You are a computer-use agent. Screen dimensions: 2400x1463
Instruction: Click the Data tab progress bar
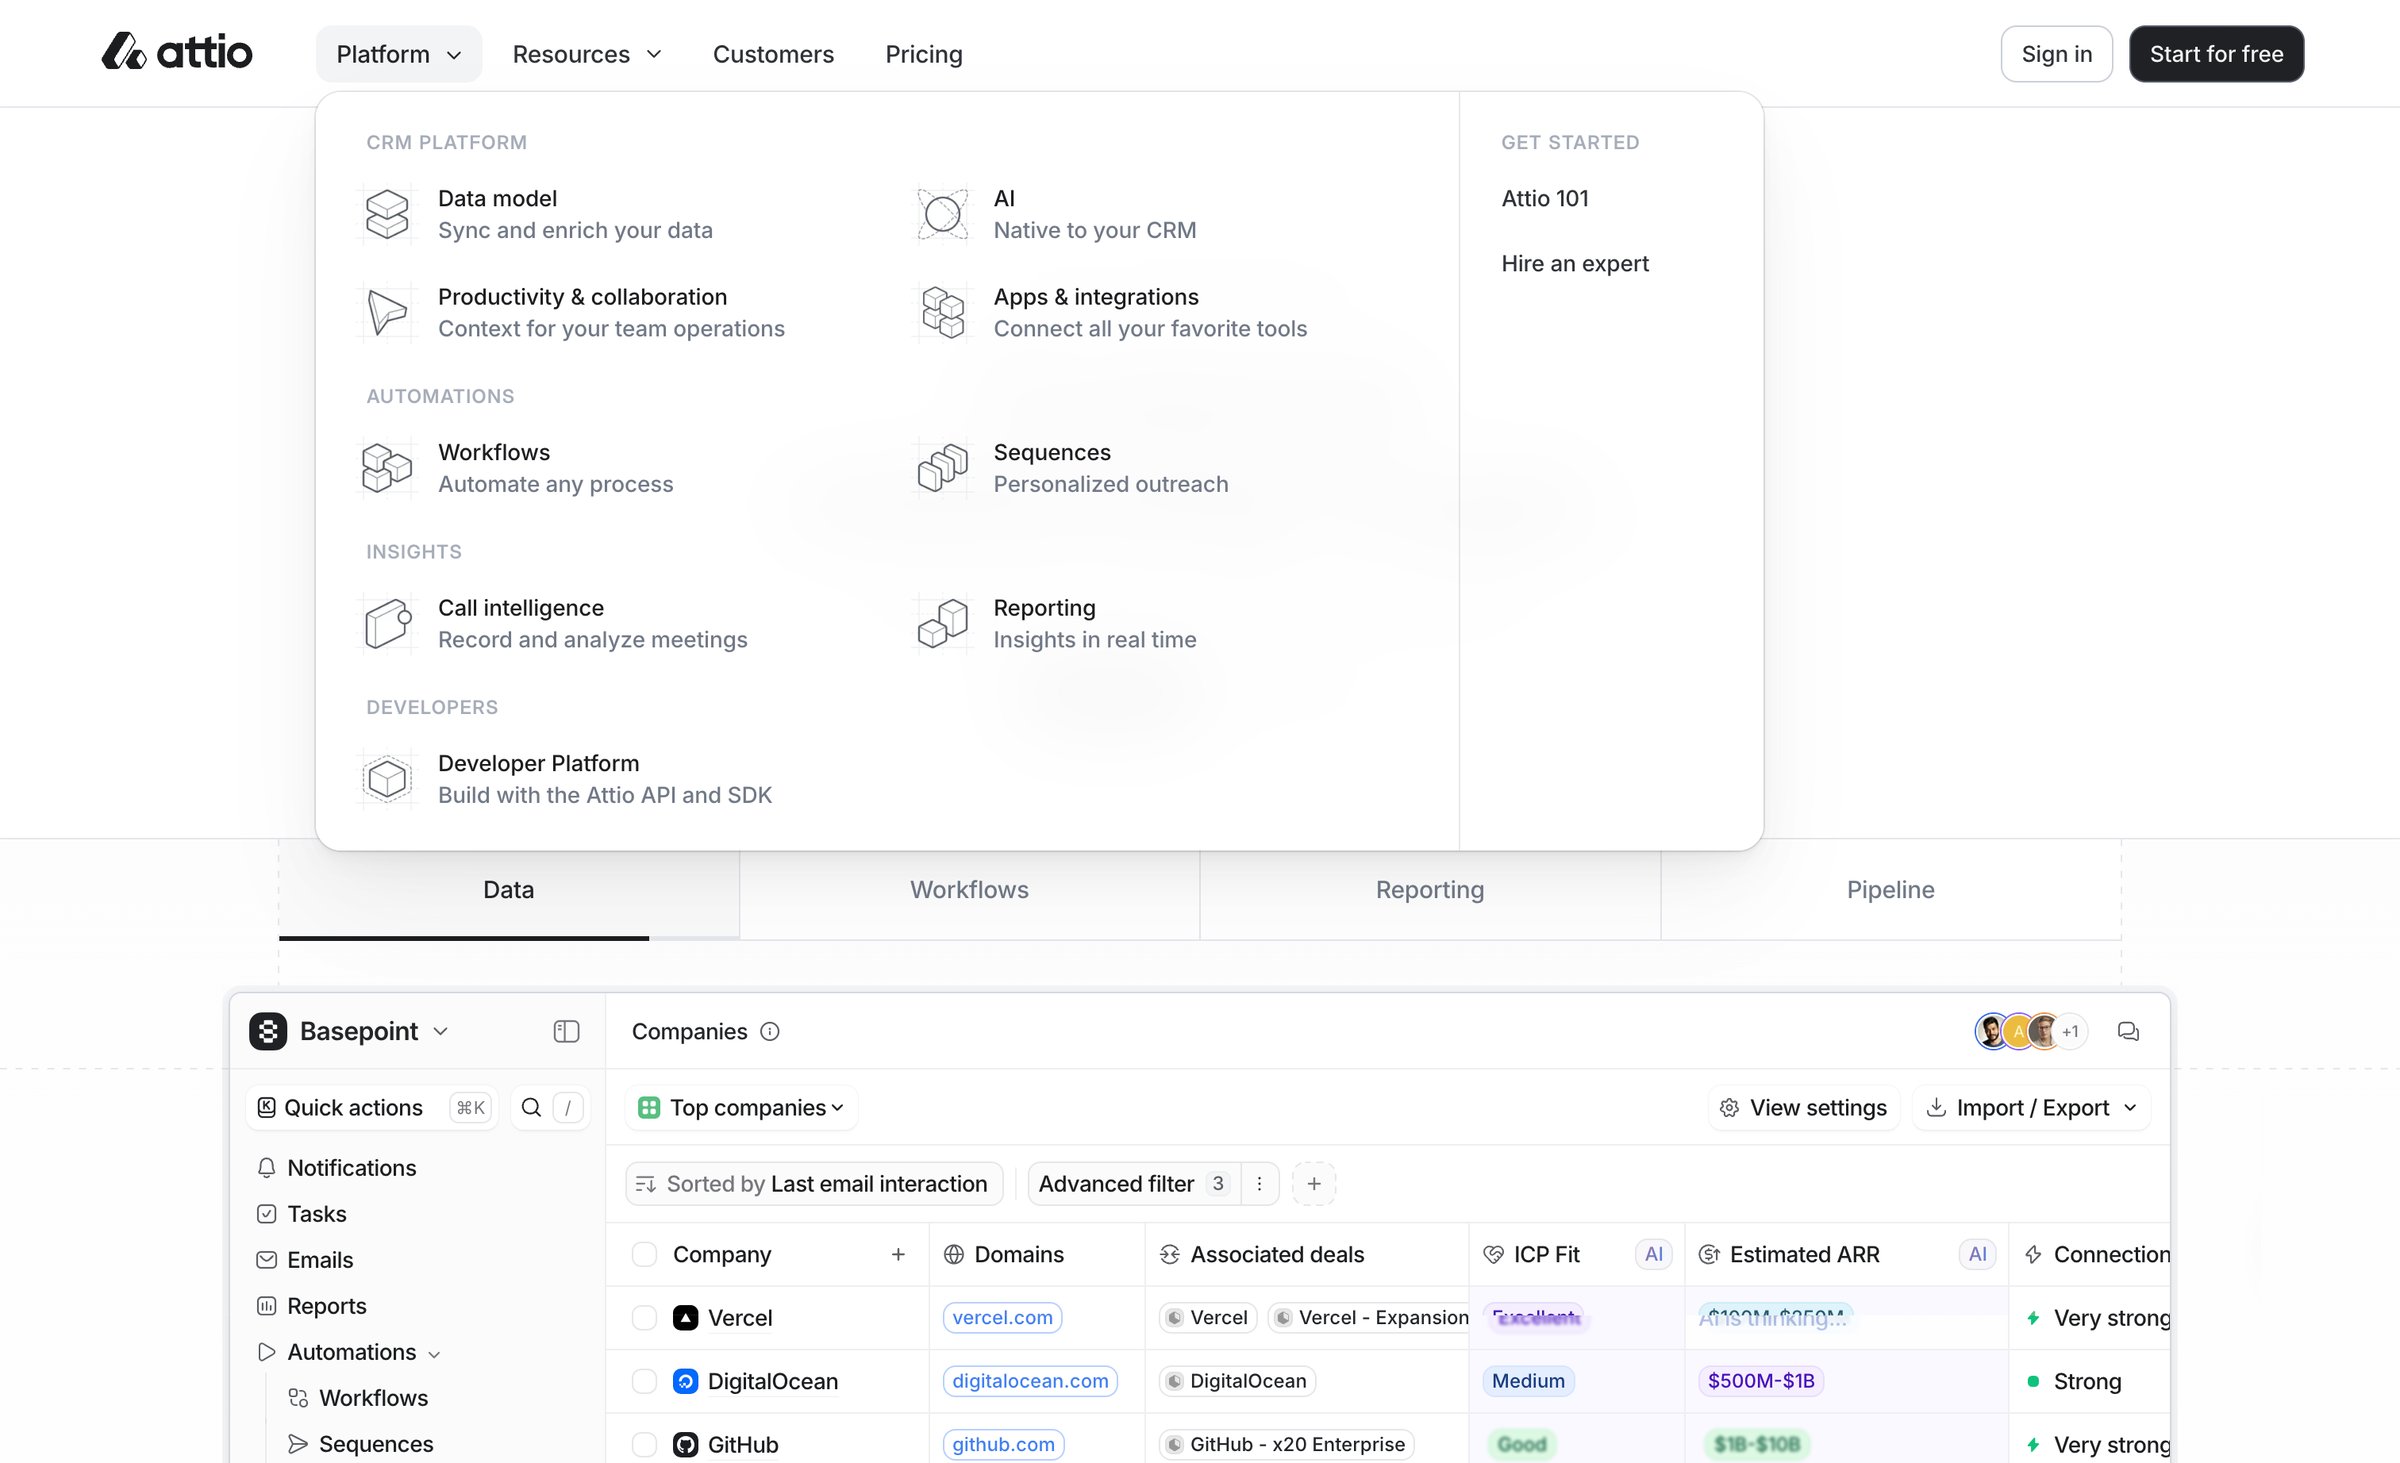click(509, 938)
